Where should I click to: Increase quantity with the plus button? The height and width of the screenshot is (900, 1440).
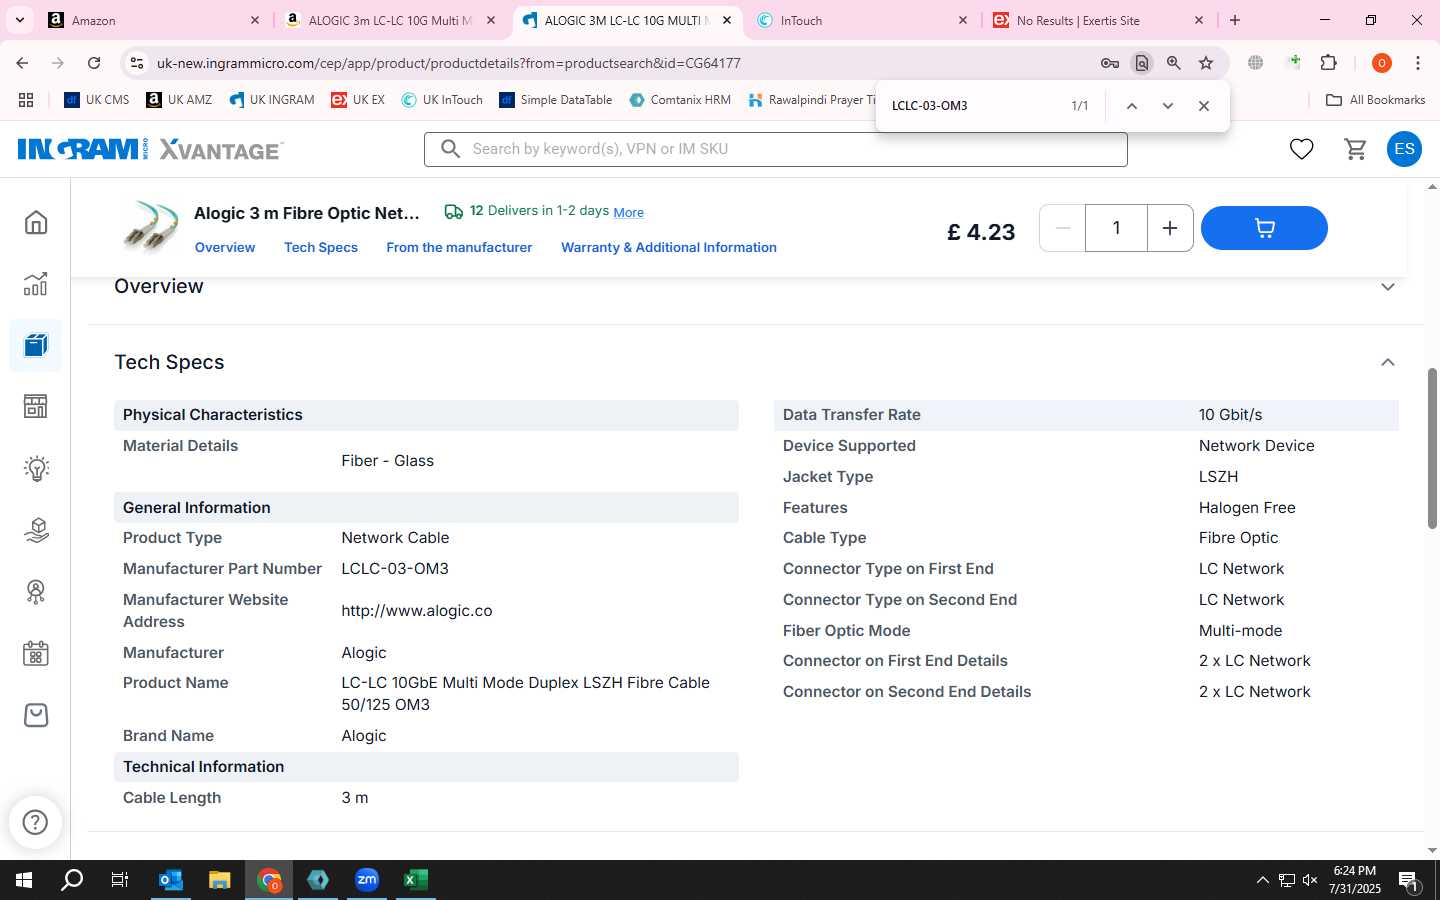click(1170, 228)
